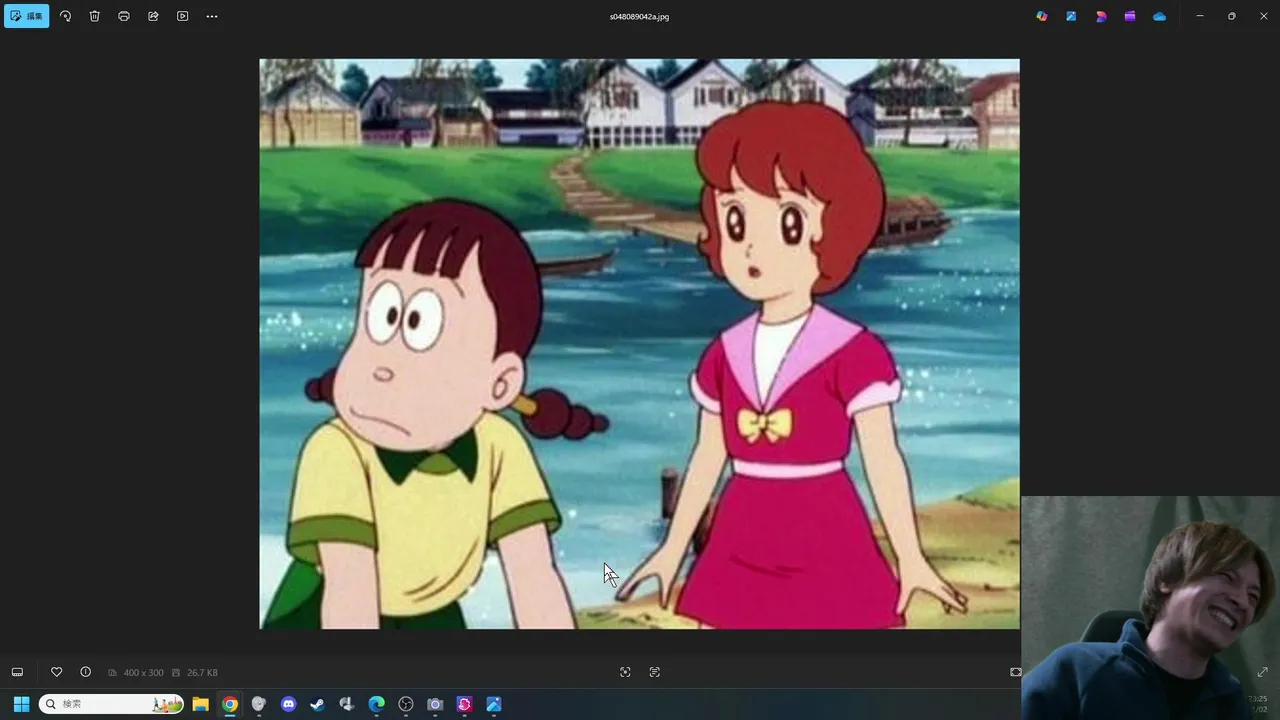1280x720 pixels.
Task: Delete the photo using trash icon
Action: pos(94,16)
